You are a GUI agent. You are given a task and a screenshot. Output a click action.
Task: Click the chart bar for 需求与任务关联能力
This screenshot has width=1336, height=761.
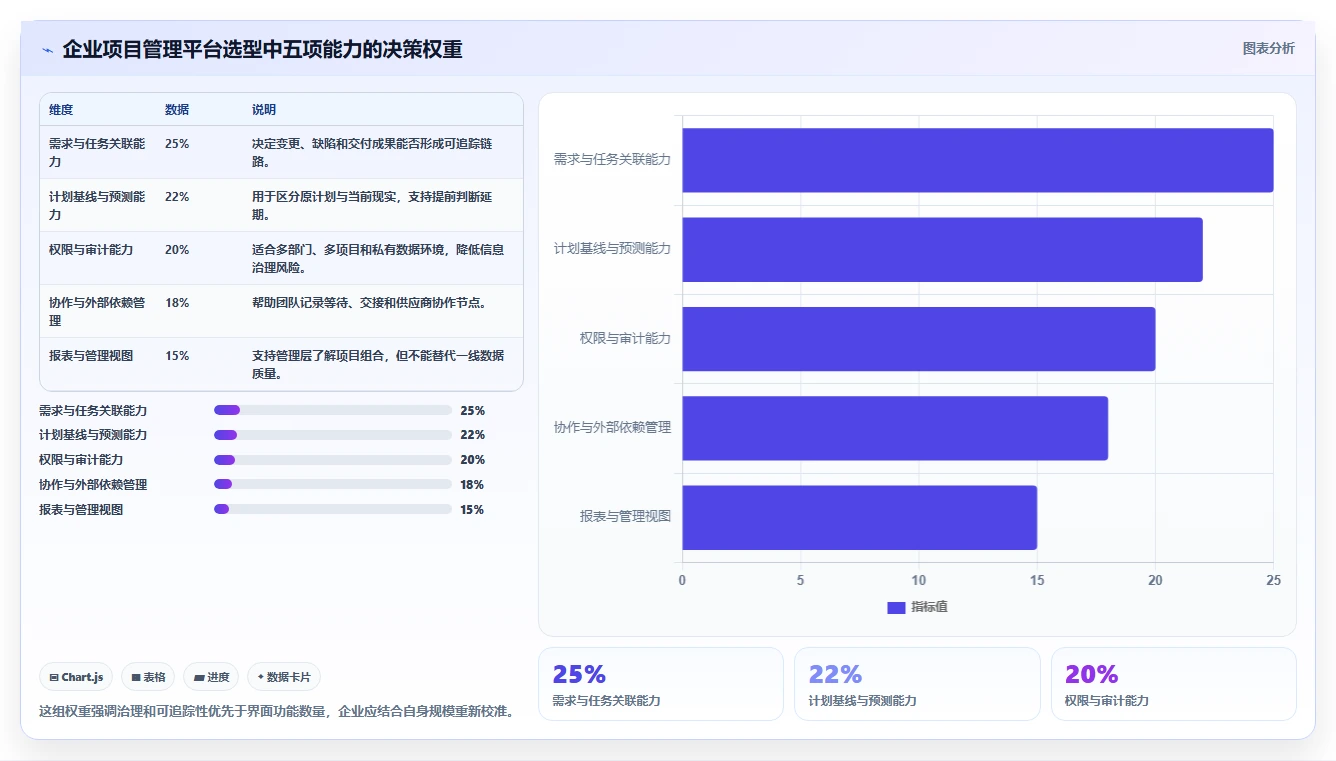tap(978, 160)
